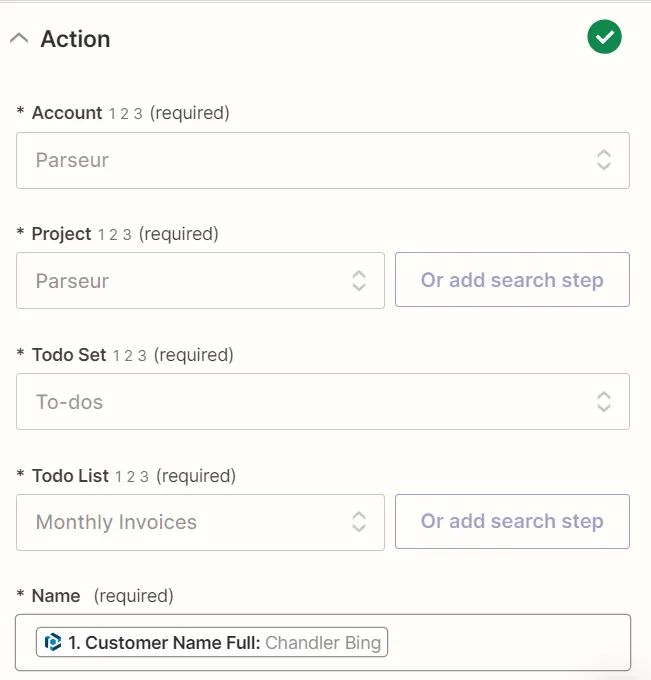Click the up-down arrows in Project field
The width and height of the screenshot is (651, 680).
pyautogui.click(x=359, y=281)
